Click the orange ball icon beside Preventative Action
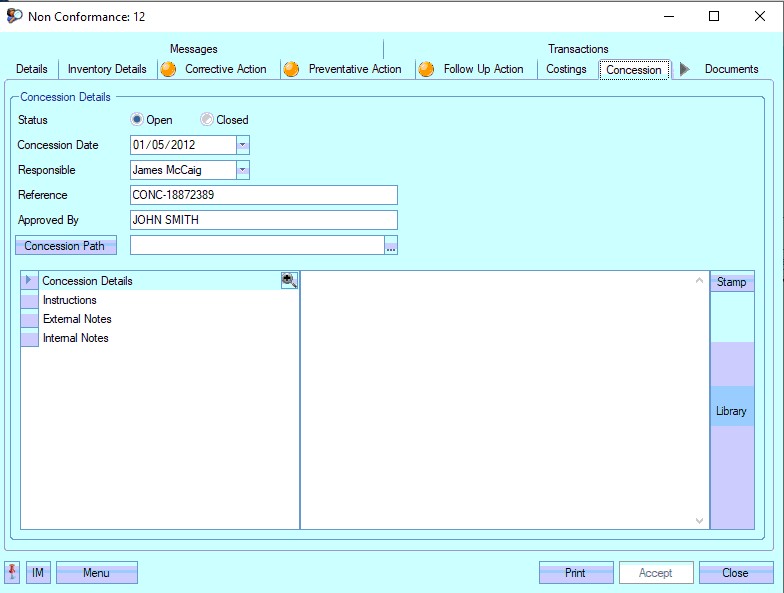This screenshot has width=784, height=593. 291,69
